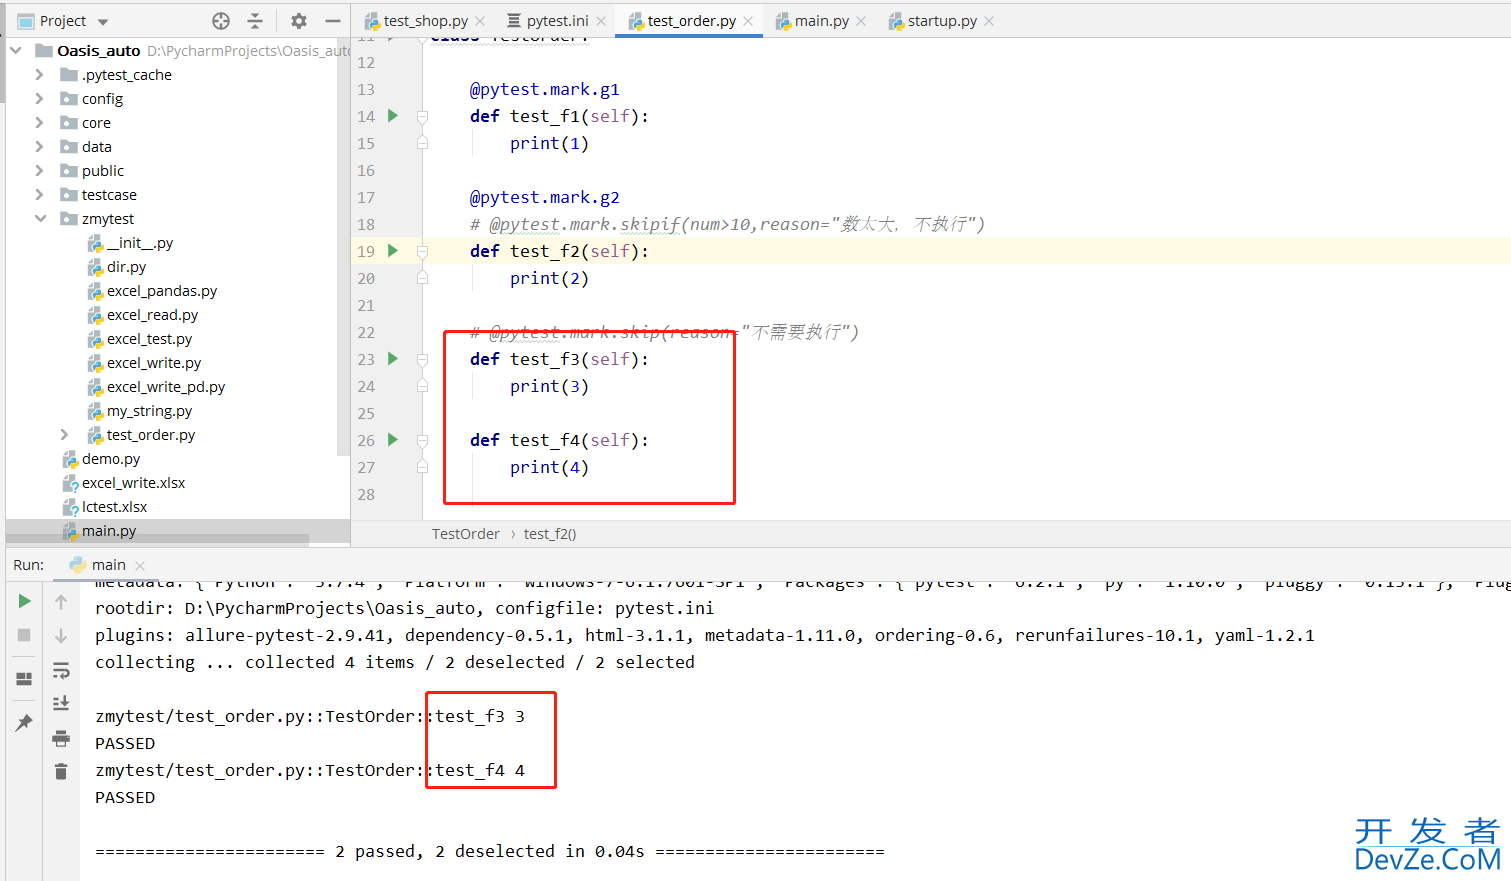Screen dimensions: 1511x881
Task: Pin the run tab
Action: point(25,723)
